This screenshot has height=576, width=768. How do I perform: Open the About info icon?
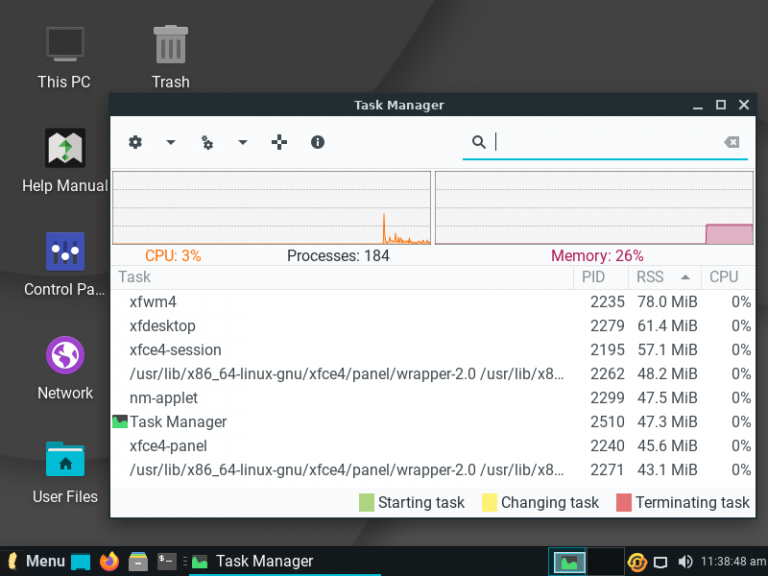coord(317,143)
